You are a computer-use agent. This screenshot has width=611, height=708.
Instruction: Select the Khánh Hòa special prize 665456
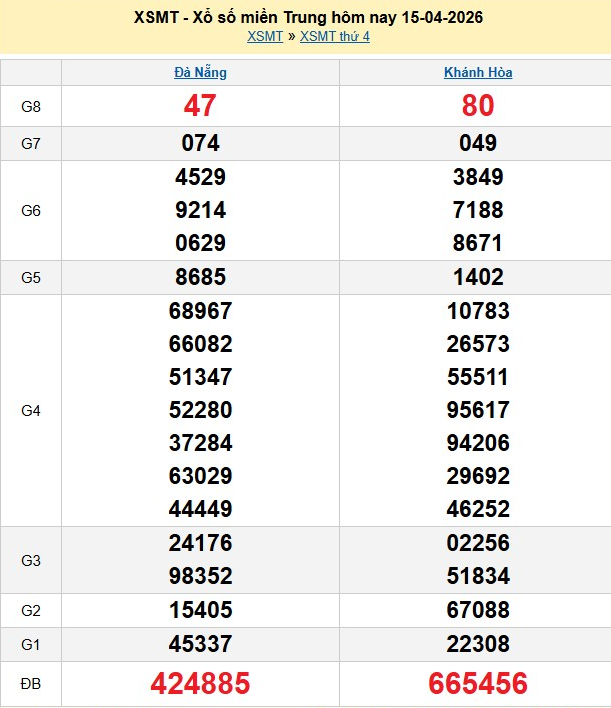pyautogui.click(x=478, y=684)
